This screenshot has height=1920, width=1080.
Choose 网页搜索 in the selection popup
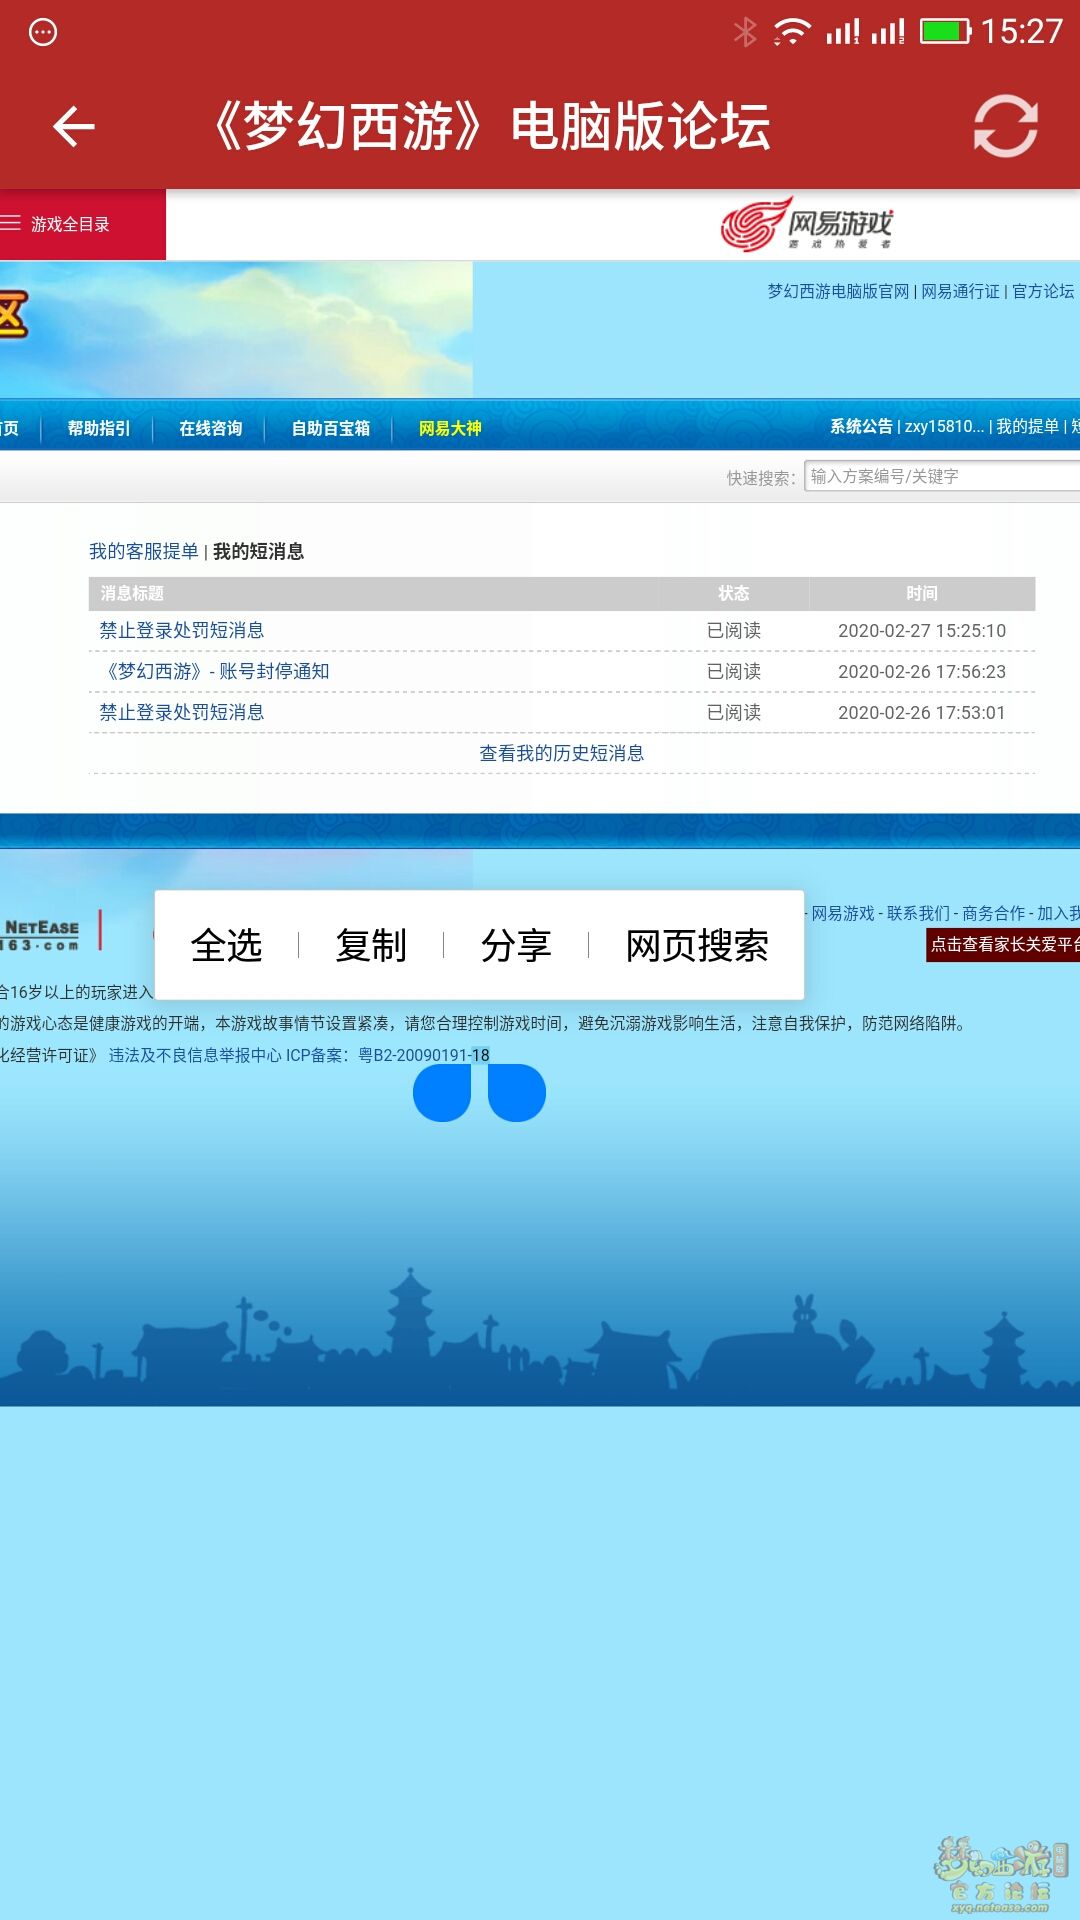pos(697,945)
